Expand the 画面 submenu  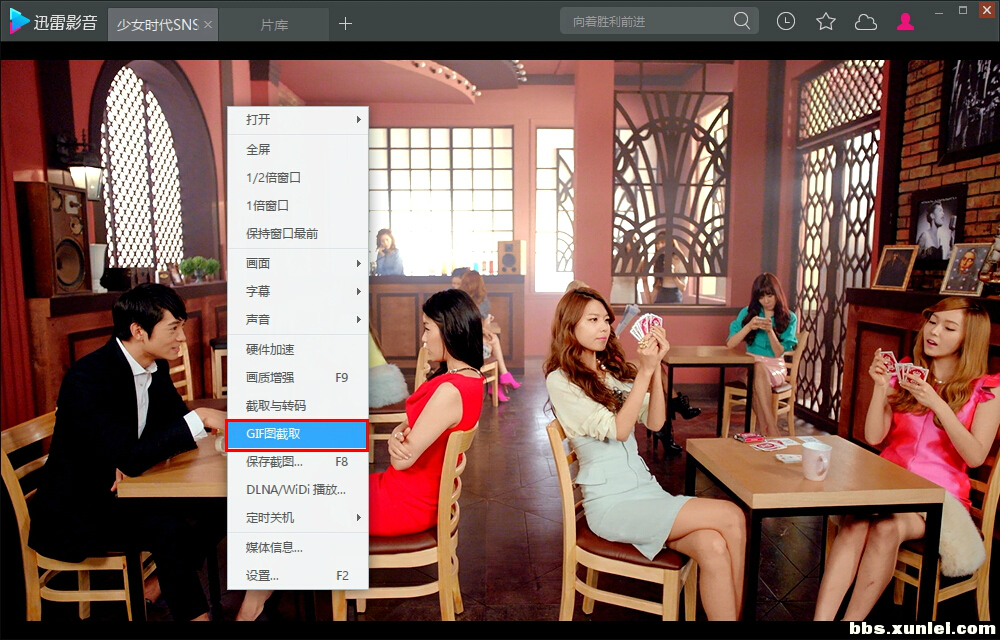[298, 263]
